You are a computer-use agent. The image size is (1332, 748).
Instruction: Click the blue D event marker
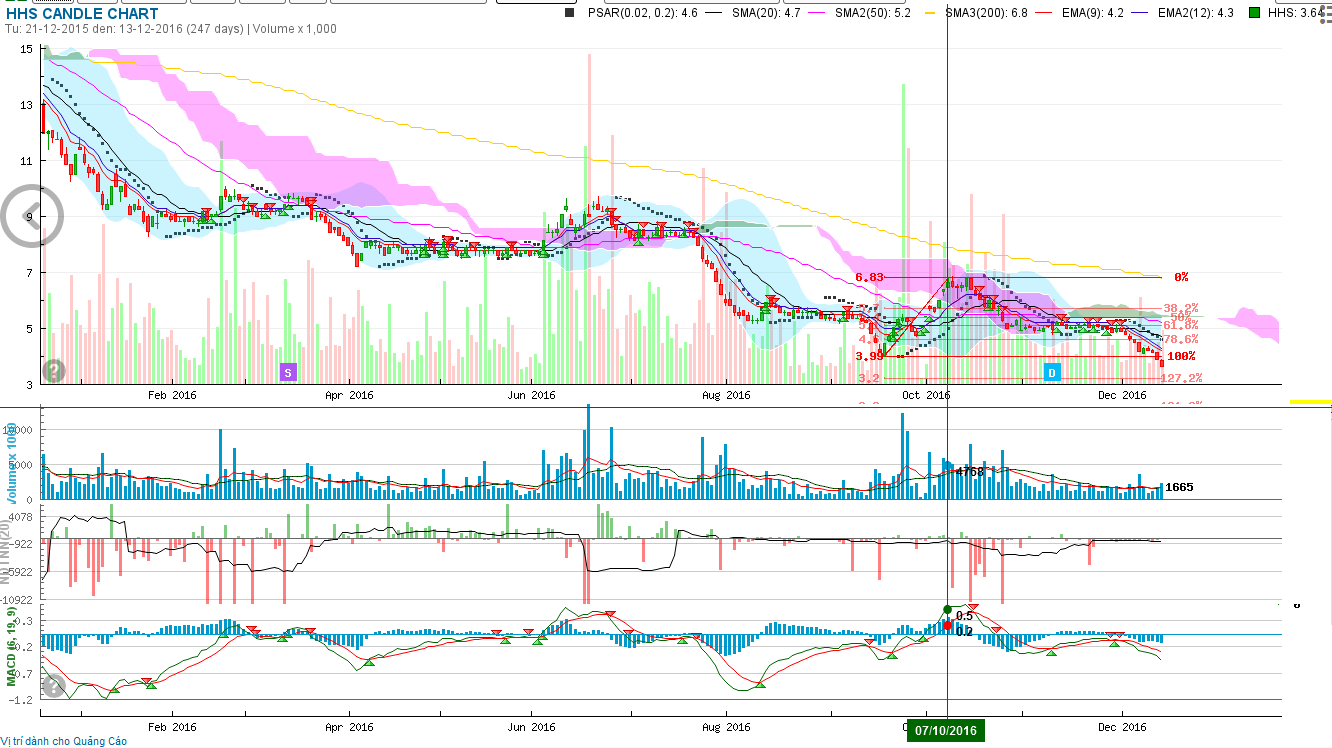[x=1051, y=372]
